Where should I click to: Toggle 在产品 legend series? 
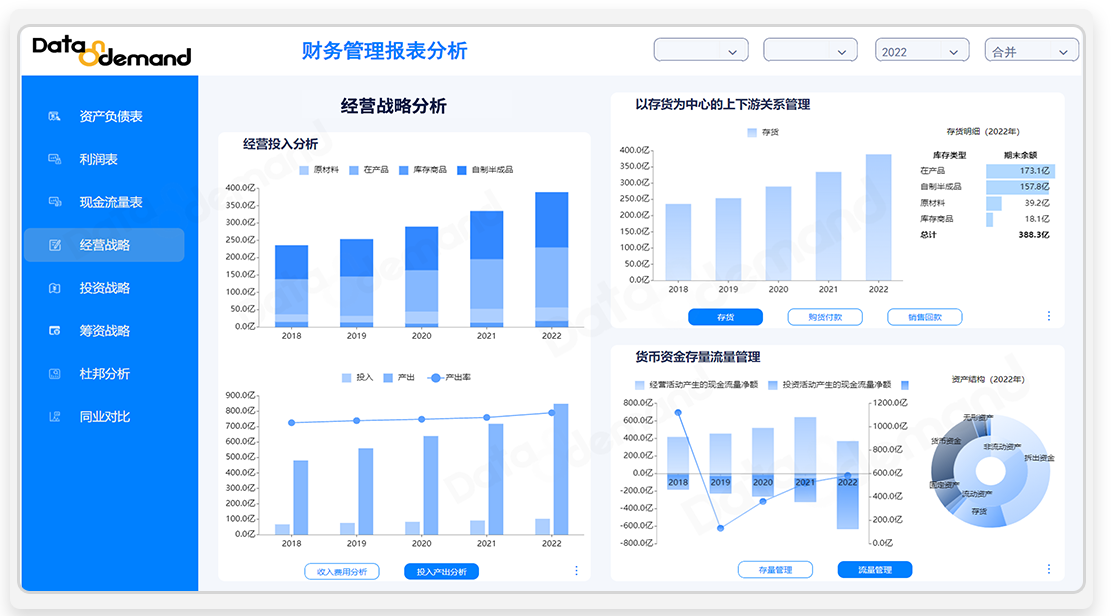[369, 170]
